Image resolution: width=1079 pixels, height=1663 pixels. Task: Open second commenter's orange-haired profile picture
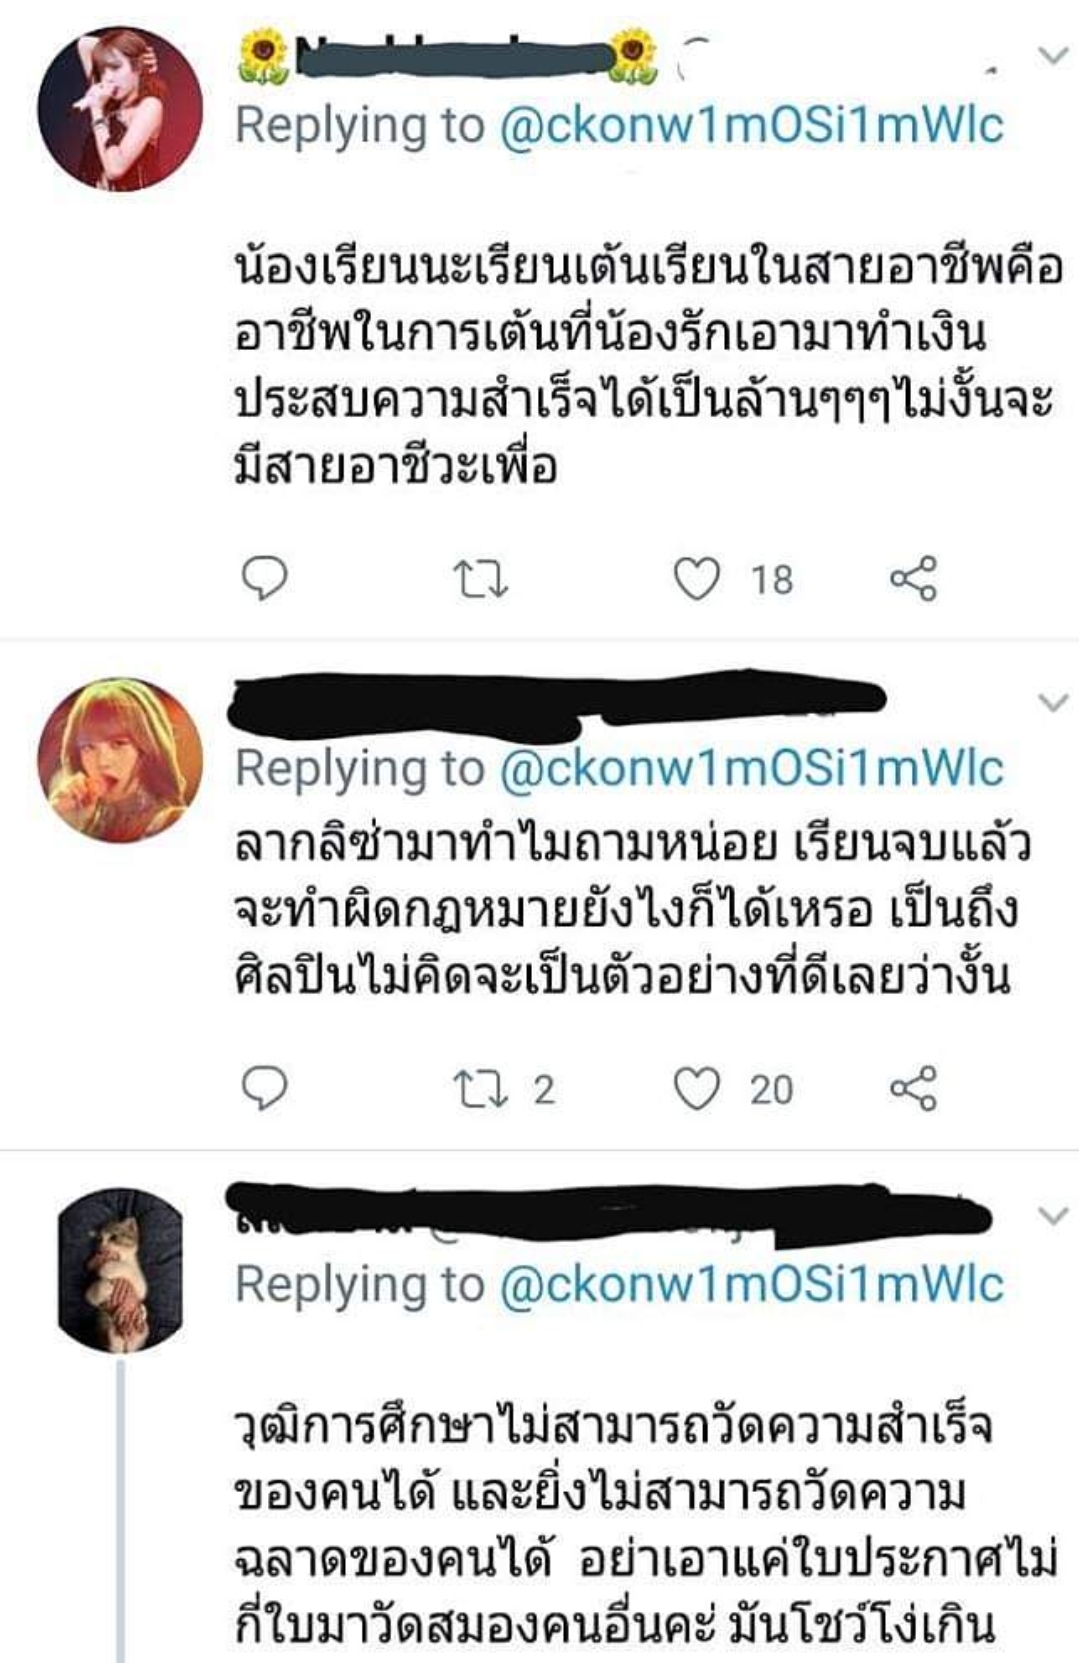tap(120, 760)
